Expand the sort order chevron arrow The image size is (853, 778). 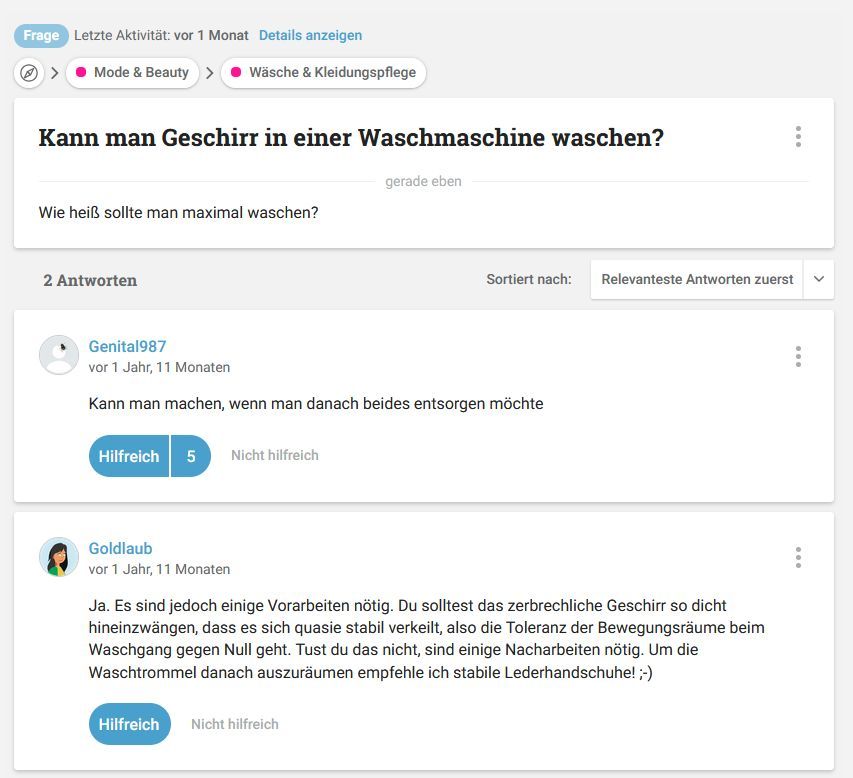pos(818,280)
